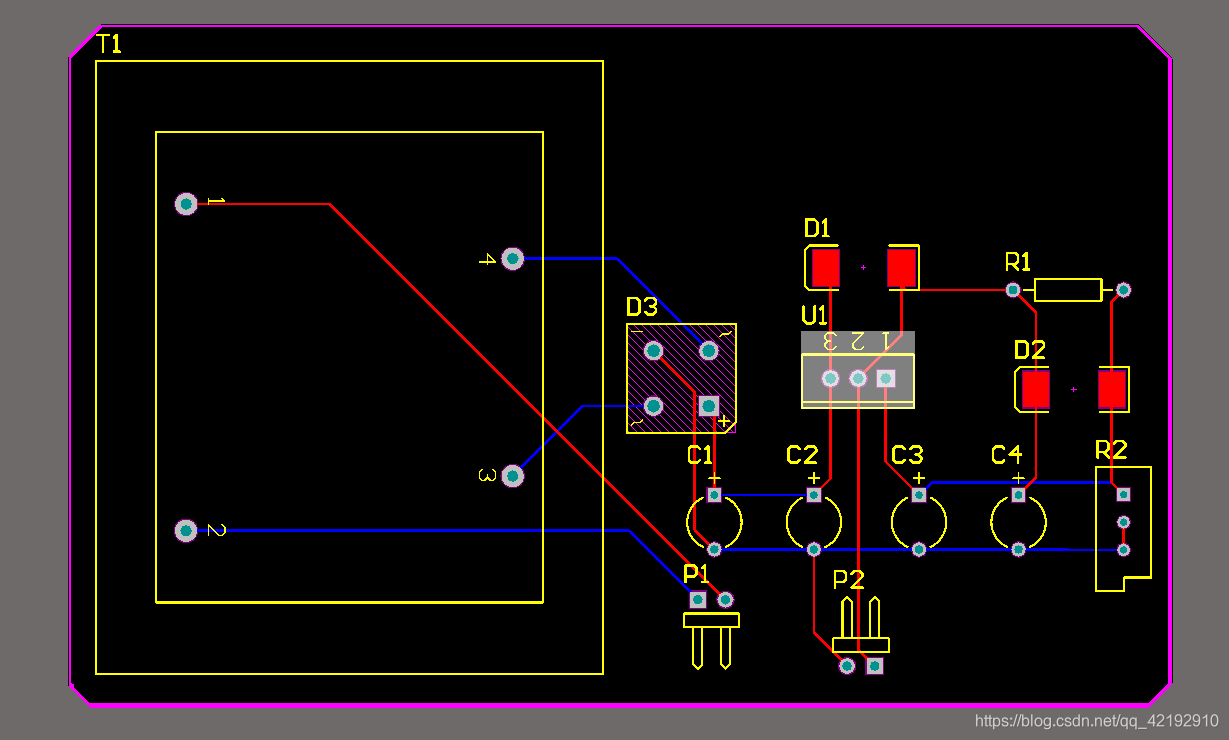Click the negative round pad of C1
Screen dimensions: 1229x740
click(714, 549)
